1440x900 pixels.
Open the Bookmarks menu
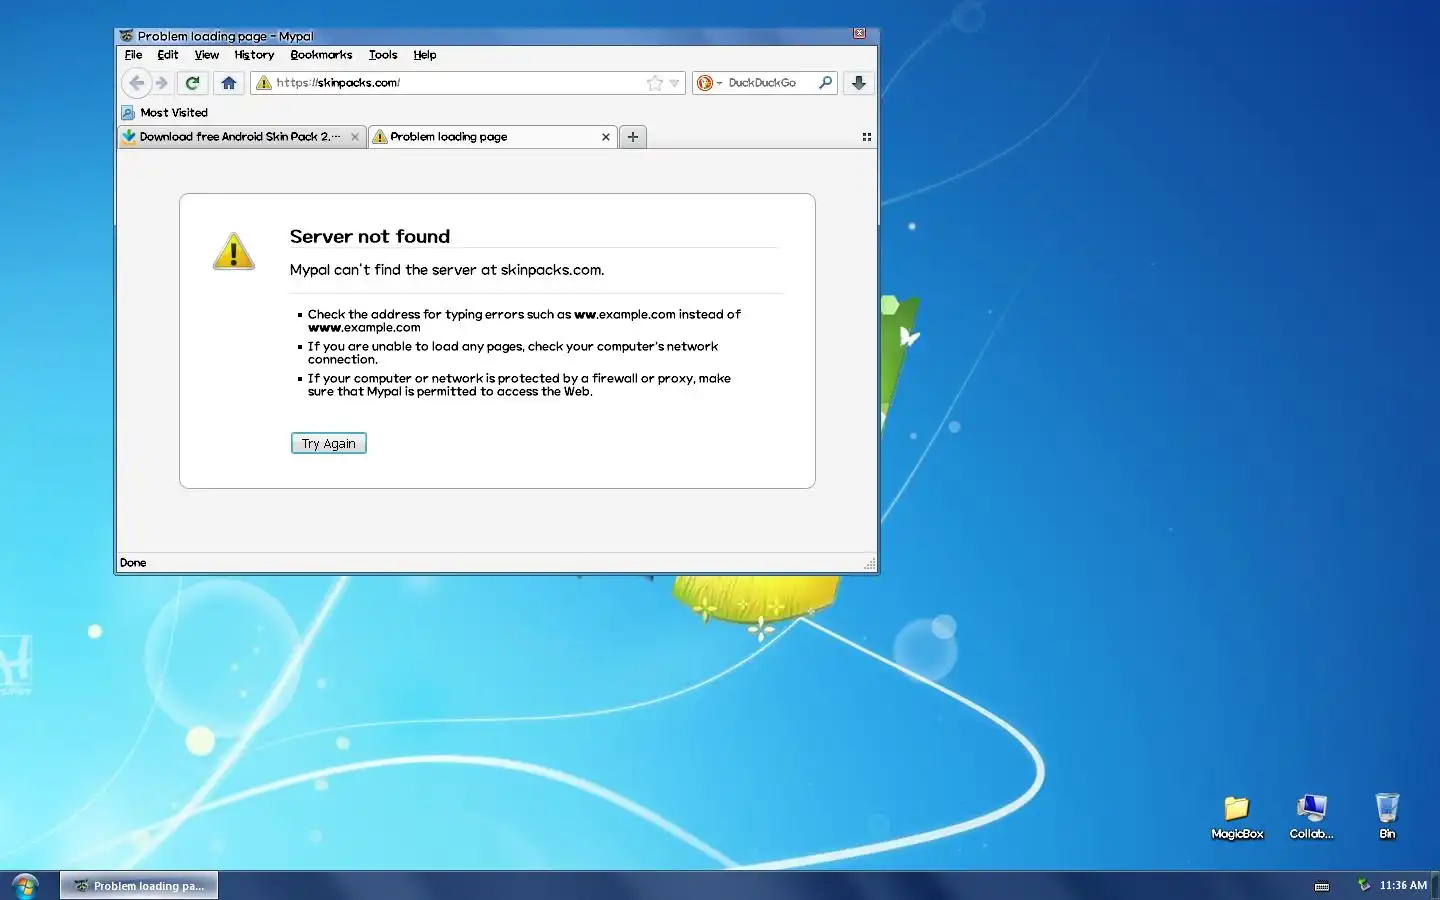pyautogui.click(x=321, y=55)
